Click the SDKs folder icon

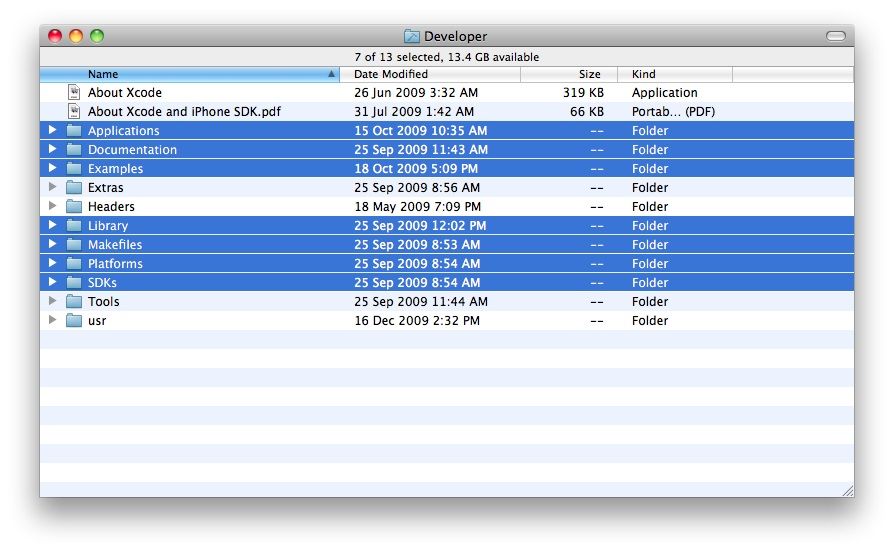pos(74,282)
